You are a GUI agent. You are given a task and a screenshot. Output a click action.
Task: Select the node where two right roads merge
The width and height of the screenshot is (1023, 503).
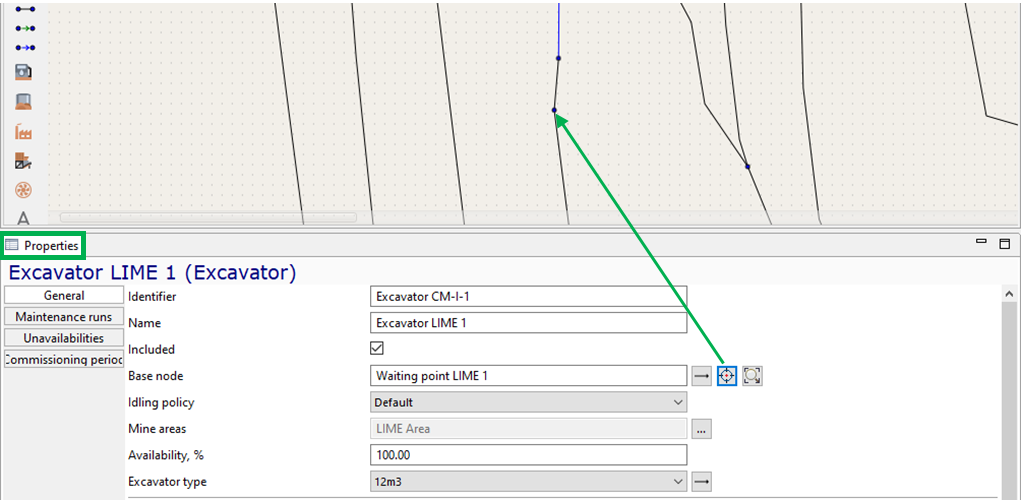click(748, 166)
